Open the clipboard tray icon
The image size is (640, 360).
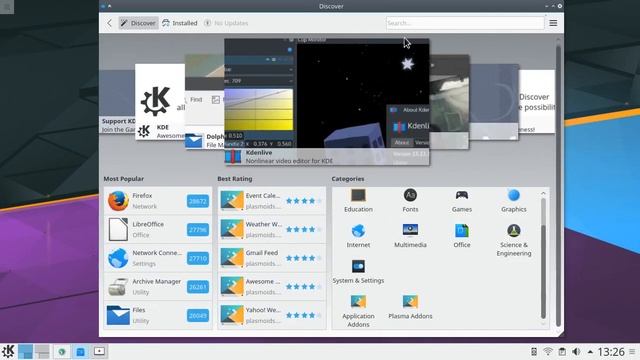point(562,351)
